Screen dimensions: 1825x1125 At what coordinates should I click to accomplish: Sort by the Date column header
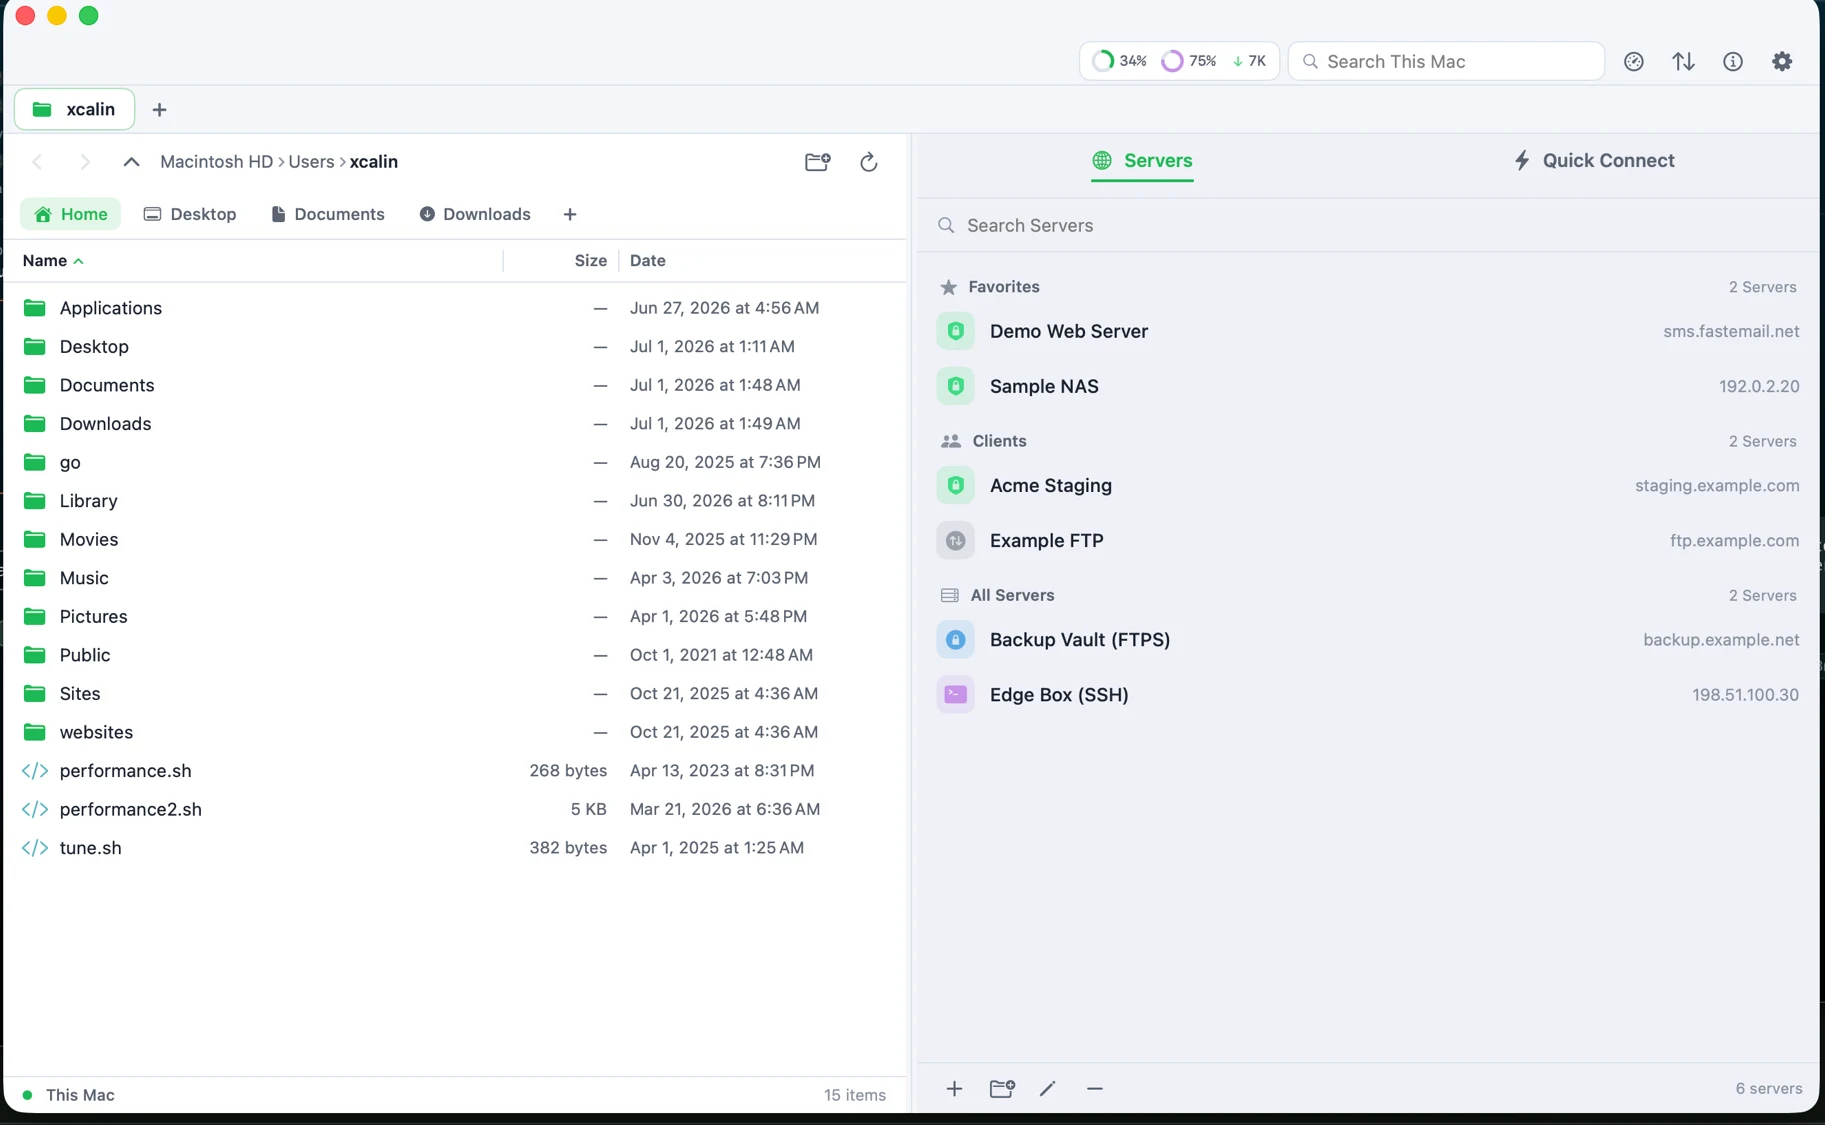647,260
